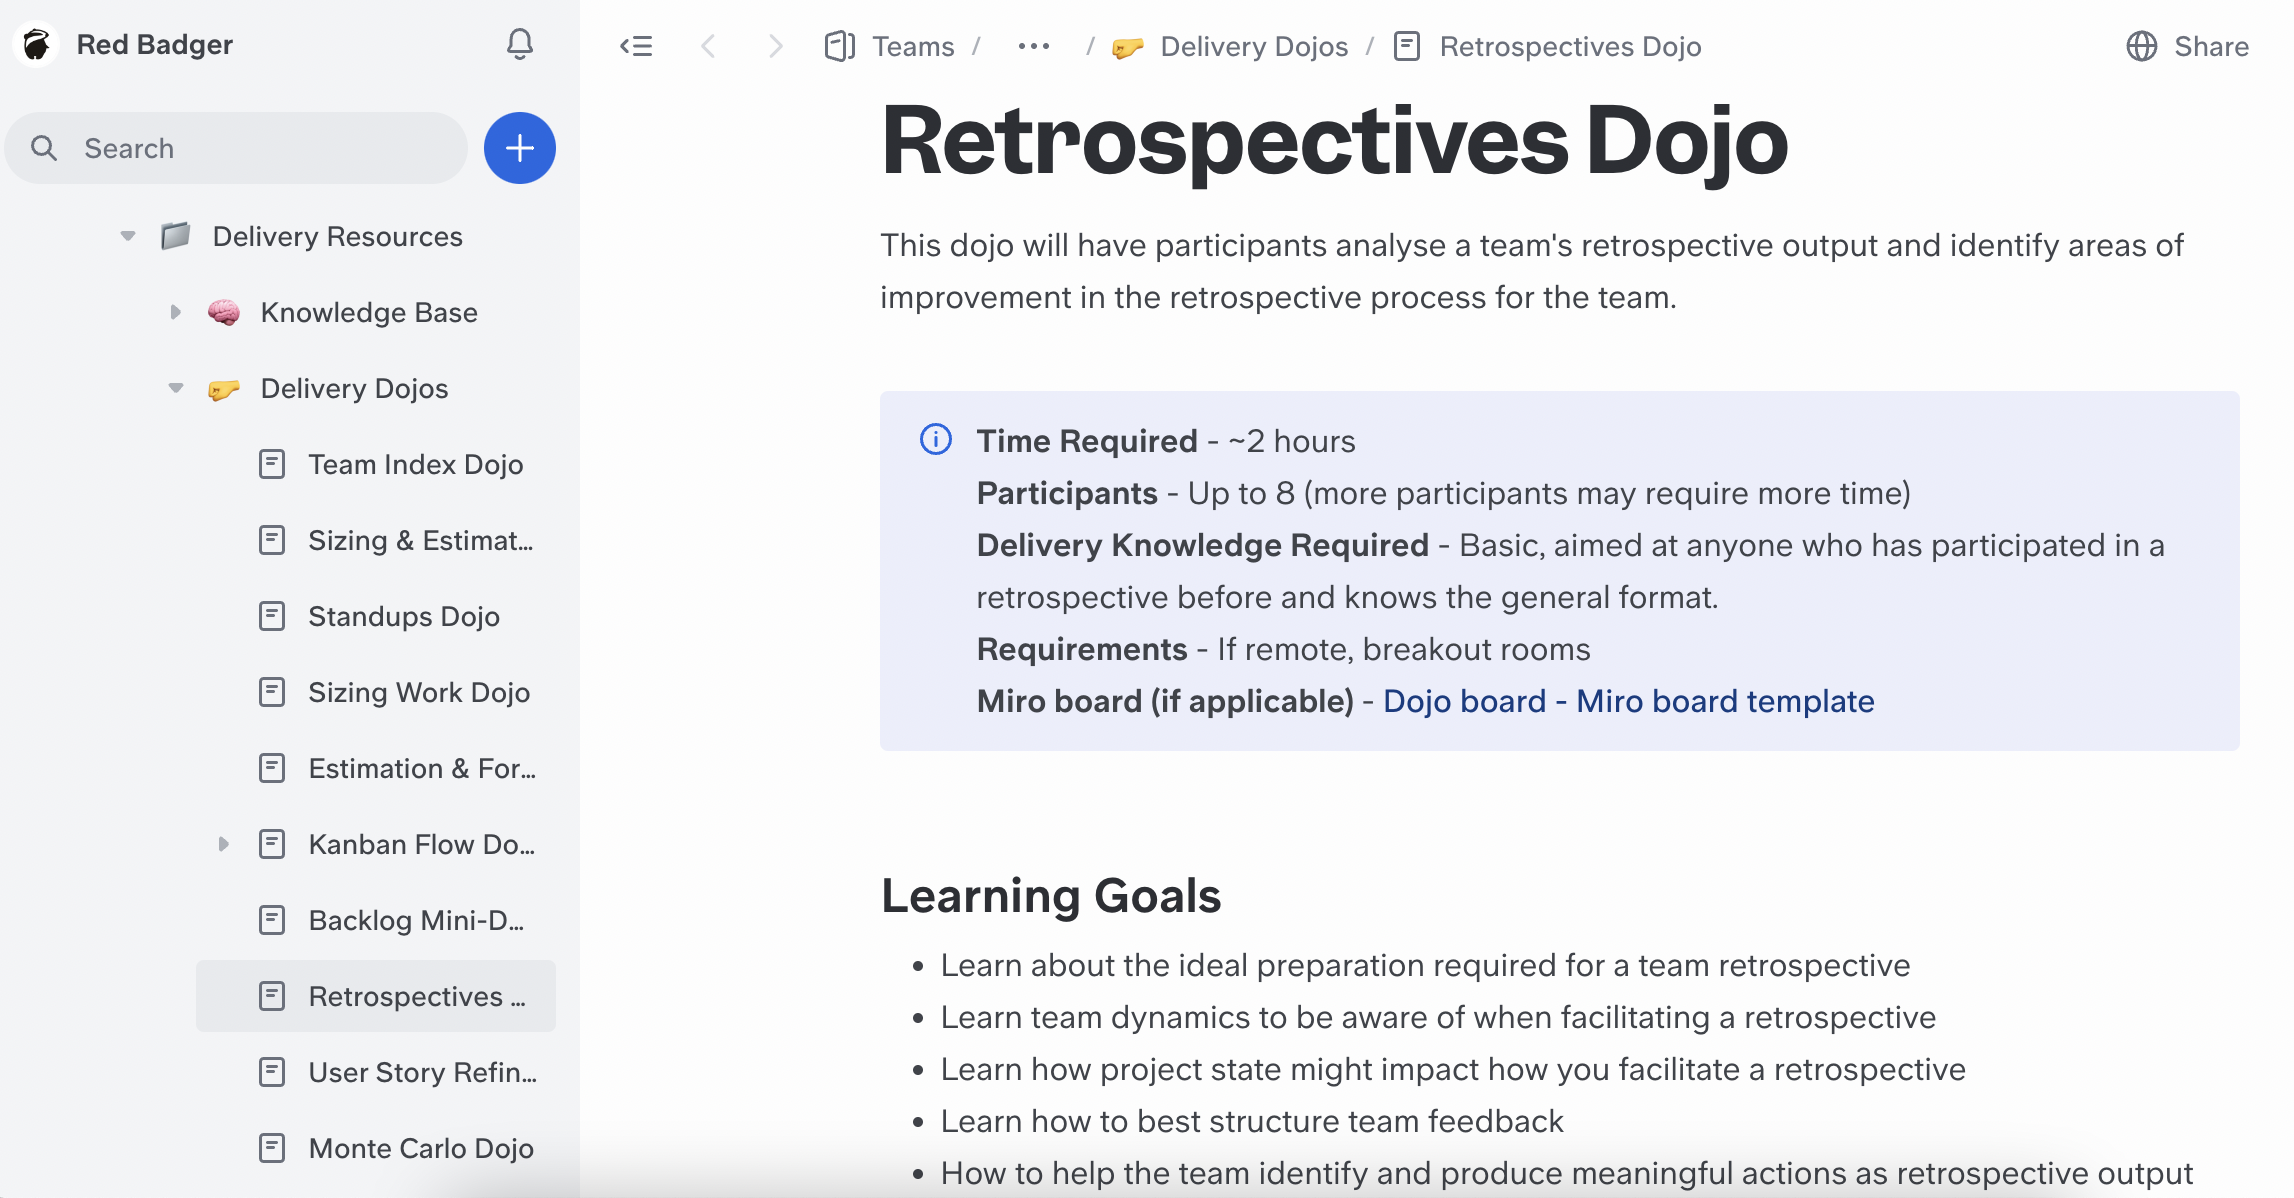Click the "Learn how to best structure team feedback" bullet
2294x1198 pixels.
point(1252,1121)
